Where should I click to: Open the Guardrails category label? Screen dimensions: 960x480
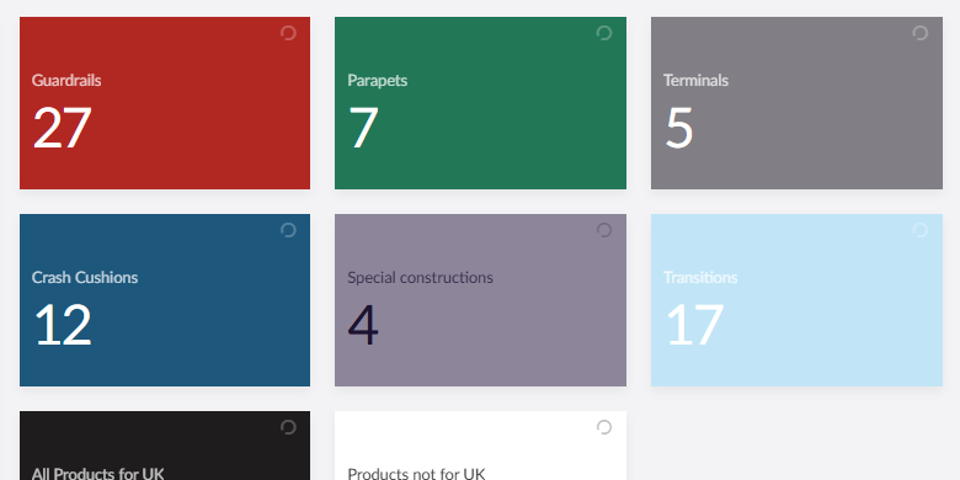tap(66, 80)
